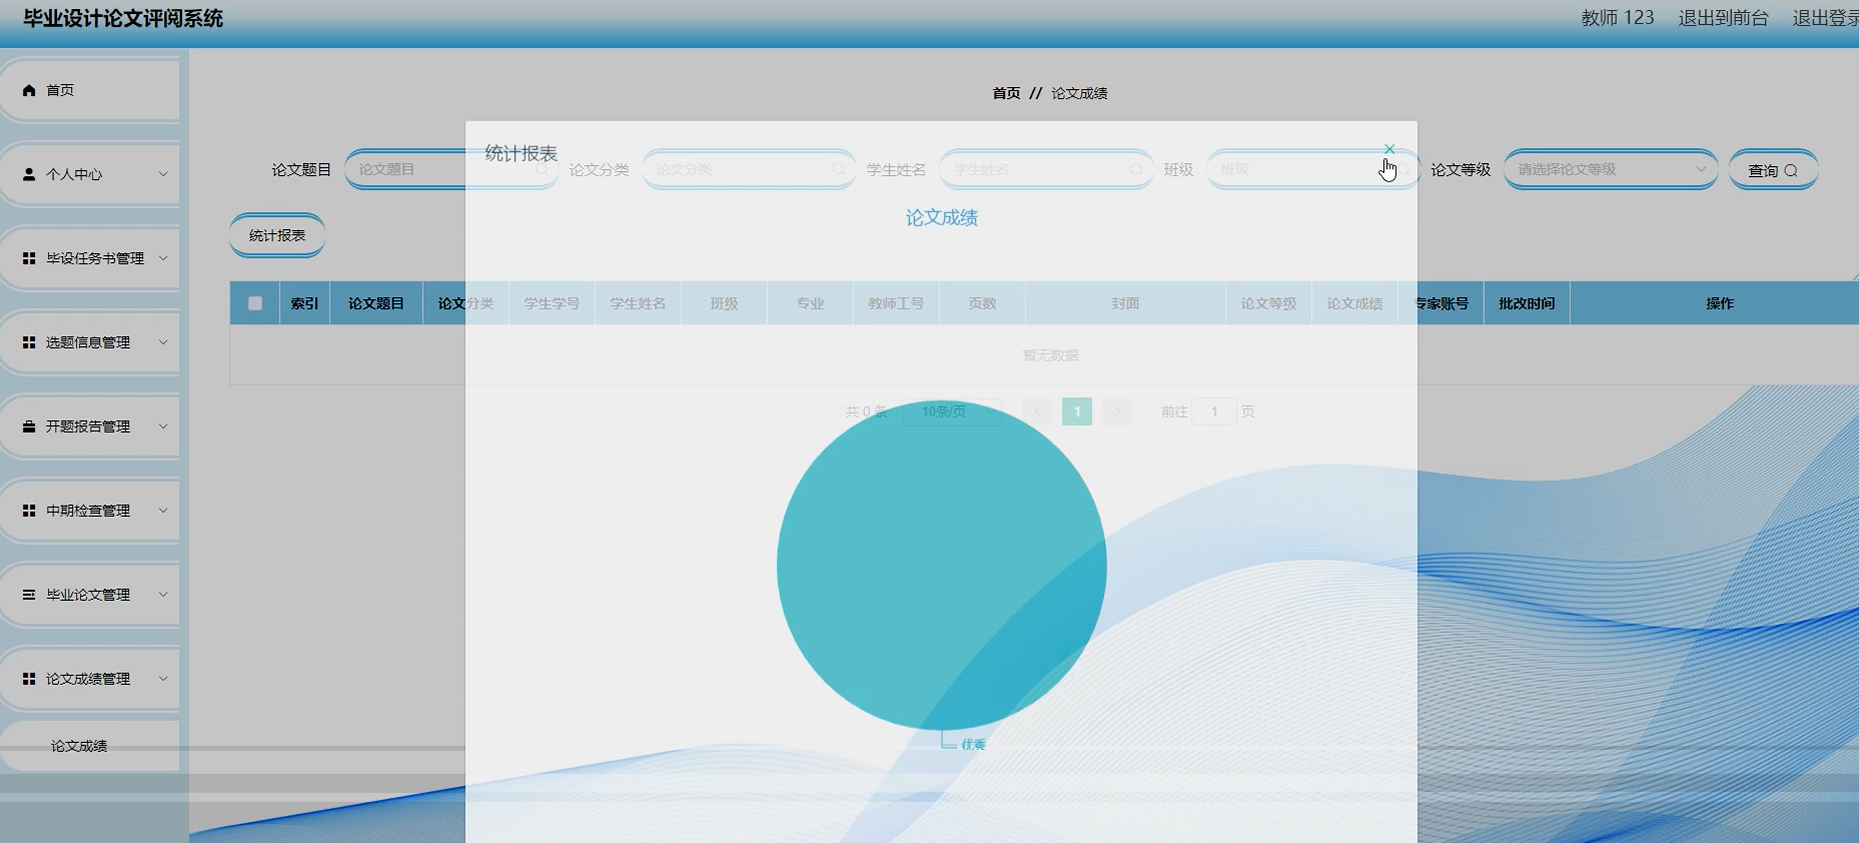Image resolution: width=1859 pixels, height=843 pixels.
Task: Click the previous page arrow
Action: click(x=1037, y=411)
